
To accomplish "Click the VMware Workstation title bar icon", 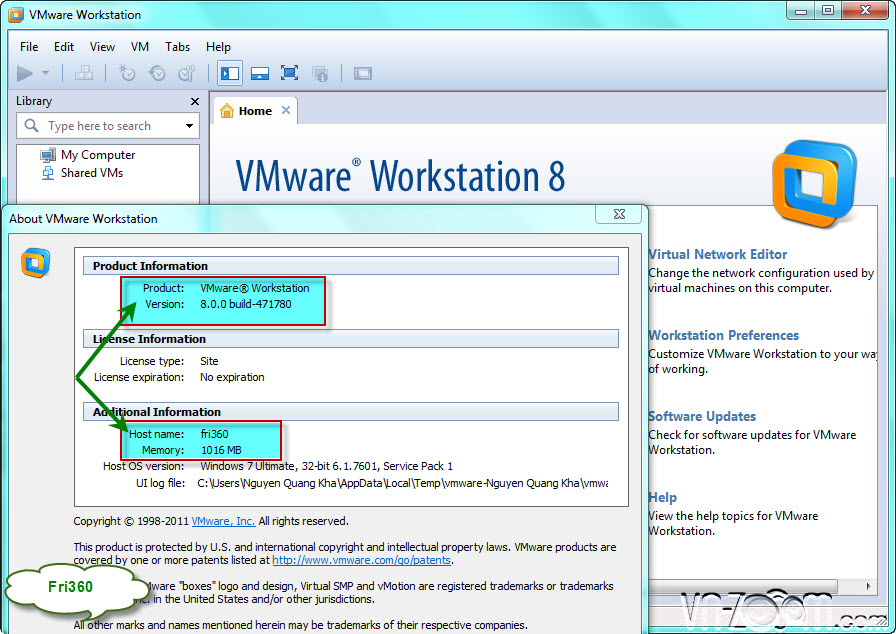I will 16,15.
